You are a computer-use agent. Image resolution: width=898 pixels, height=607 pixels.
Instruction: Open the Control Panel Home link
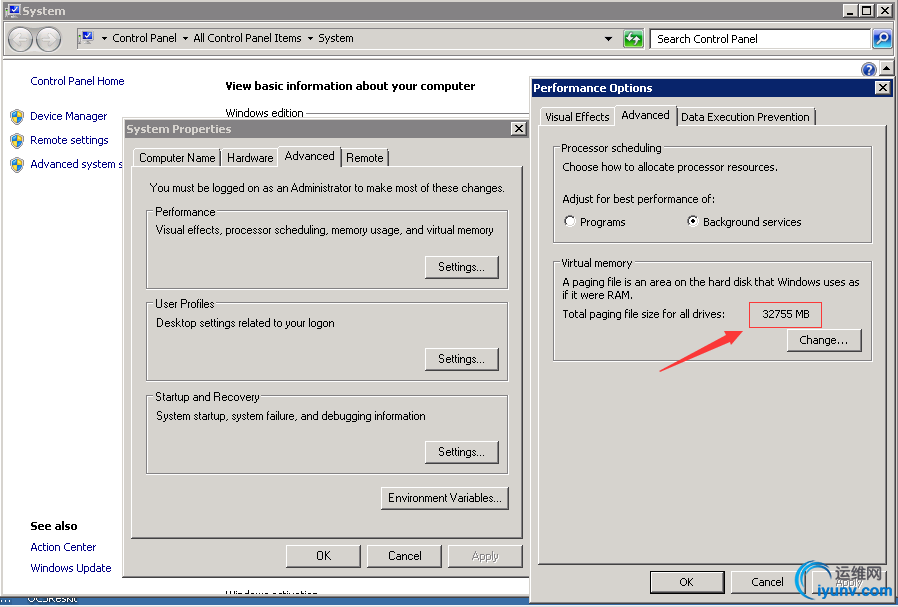77,81
